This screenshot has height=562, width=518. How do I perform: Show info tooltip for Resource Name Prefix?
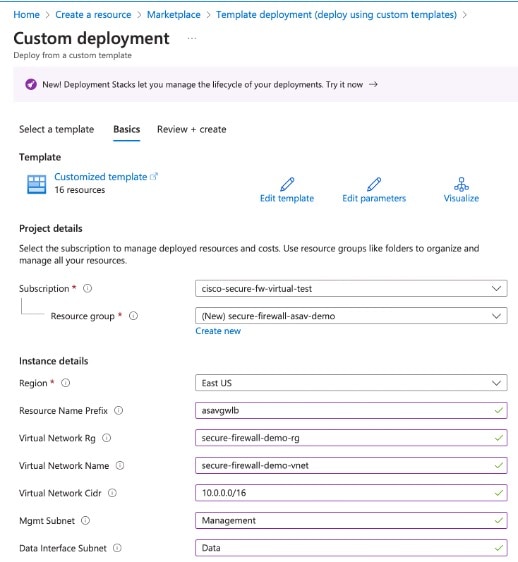(119, 410)
